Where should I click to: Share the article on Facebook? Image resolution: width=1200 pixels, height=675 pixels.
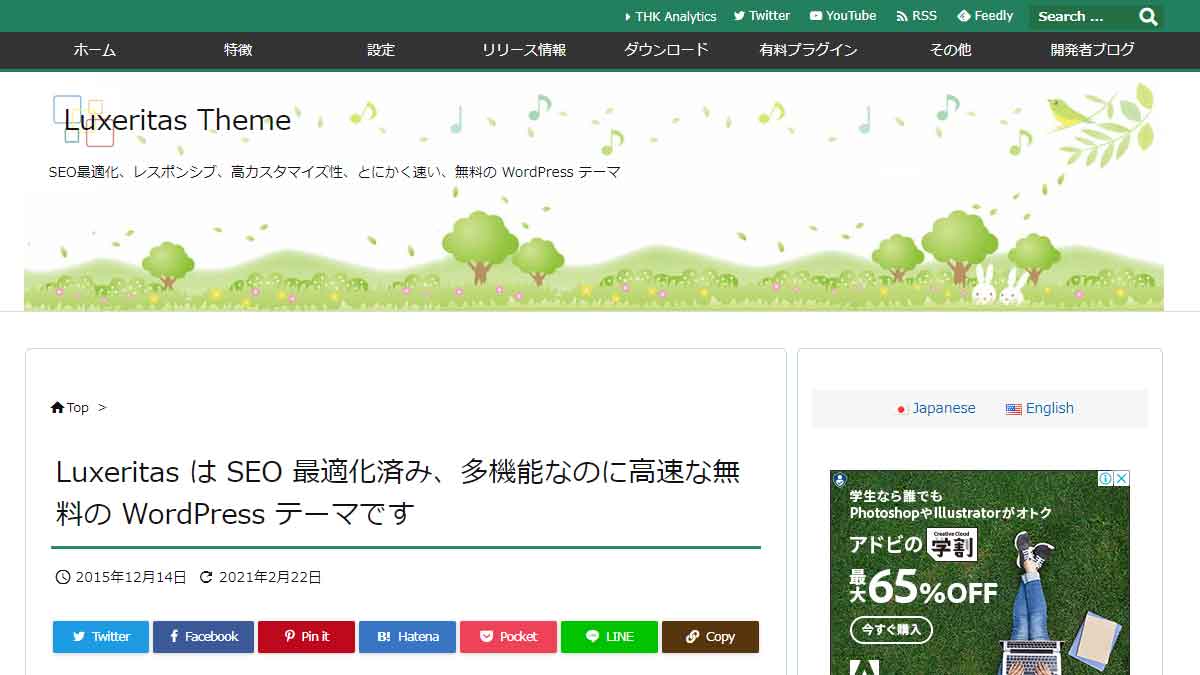[203, 637]
